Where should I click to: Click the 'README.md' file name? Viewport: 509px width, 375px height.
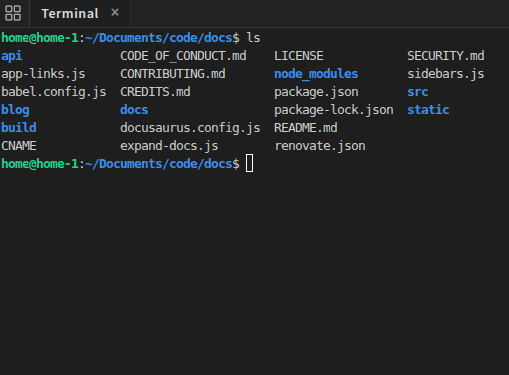click(x=306, y=128)
